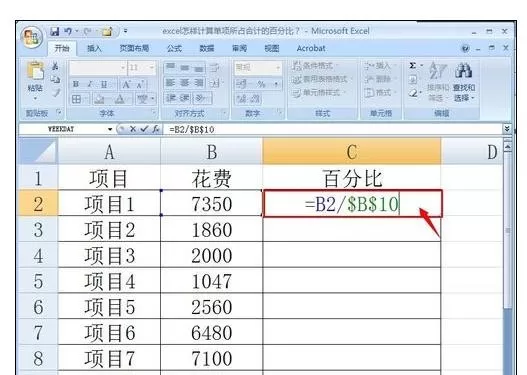Switch to the 开始 (Home) tab

(62, 48)
